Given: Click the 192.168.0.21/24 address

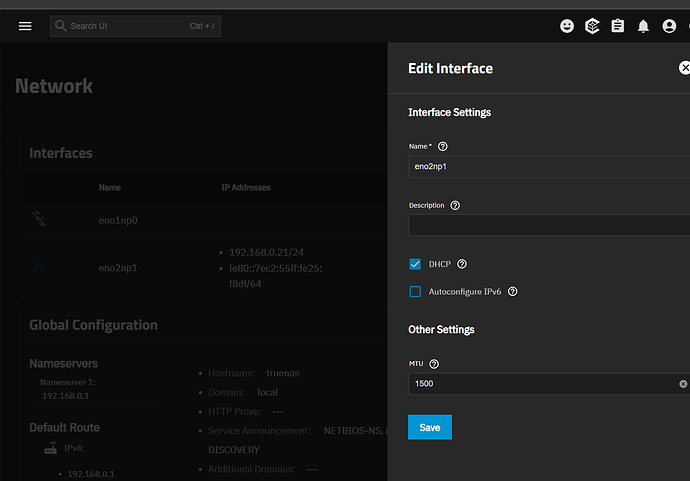Looking at the screenshot, I should pos(266,253).
